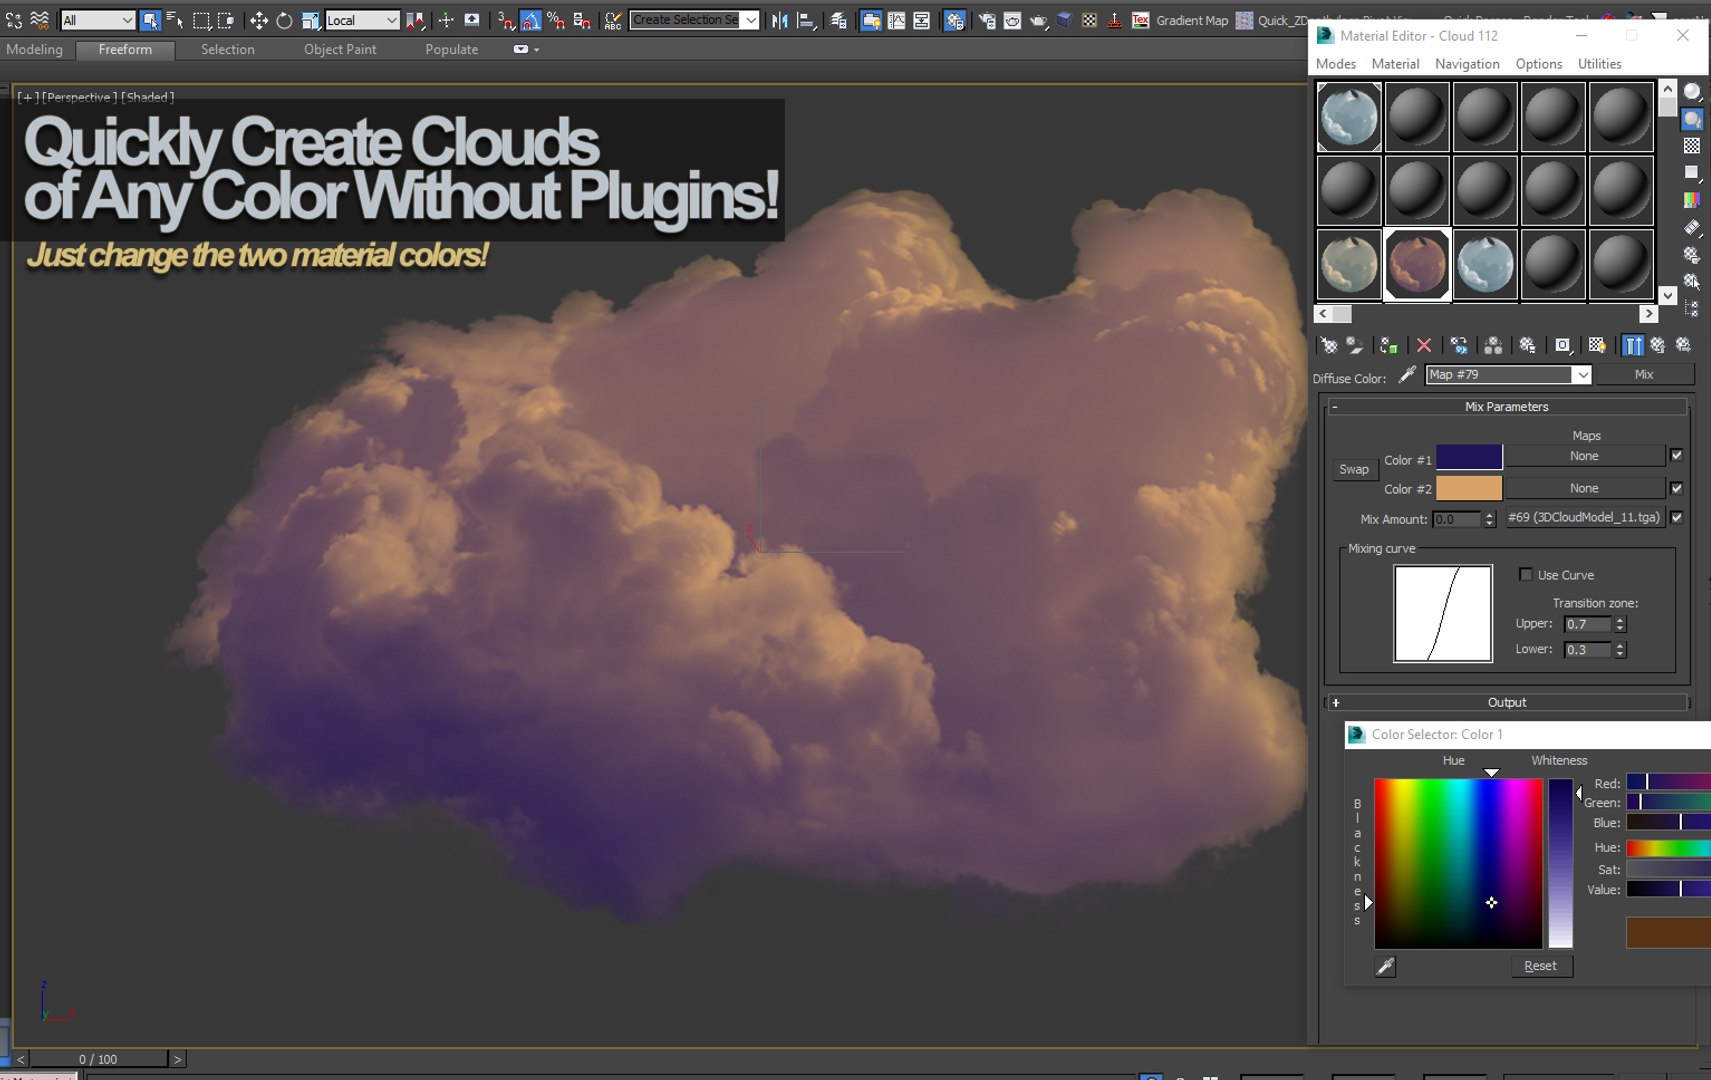Click the Lower transition zone spinner

[1620, 650]
